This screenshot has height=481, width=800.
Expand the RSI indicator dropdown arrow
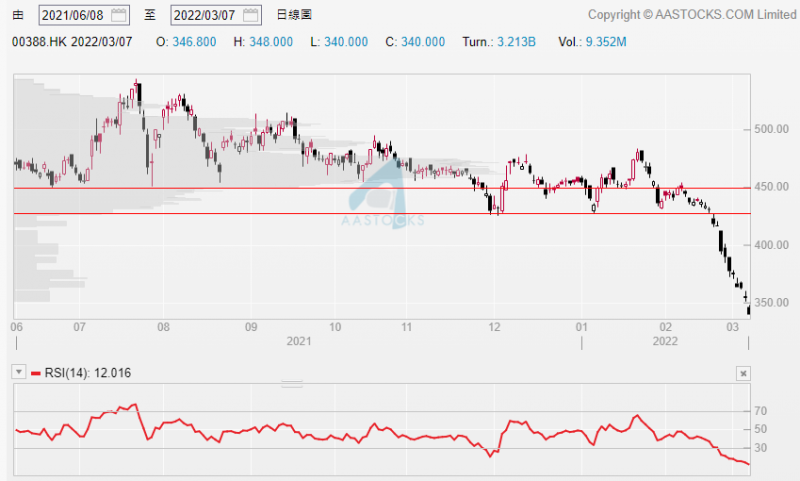[19, 373]
